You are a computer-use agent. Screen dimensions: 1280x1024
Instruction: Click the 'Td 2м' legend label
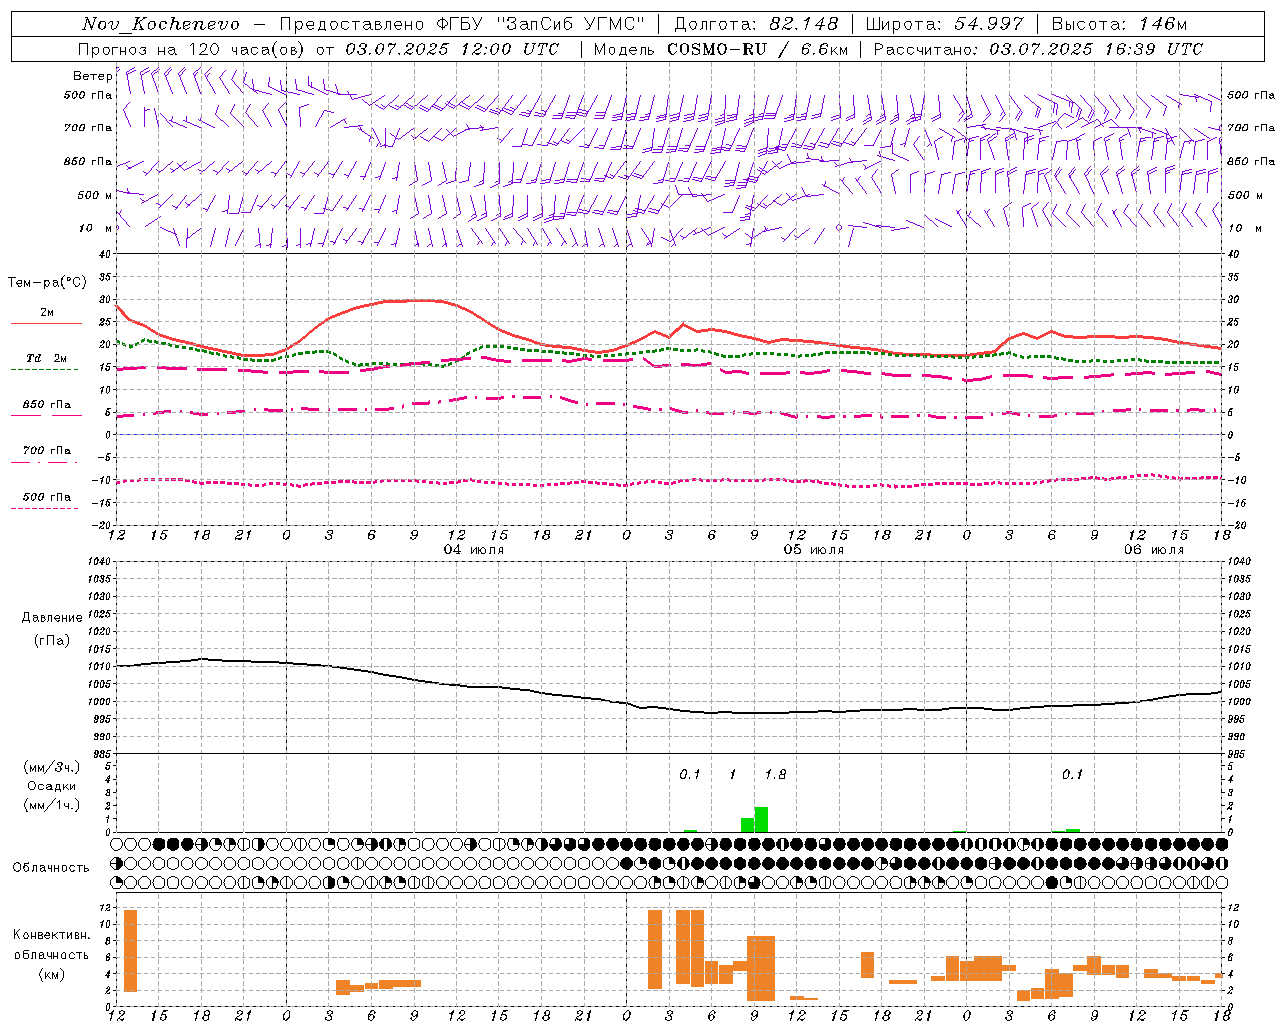47,358
